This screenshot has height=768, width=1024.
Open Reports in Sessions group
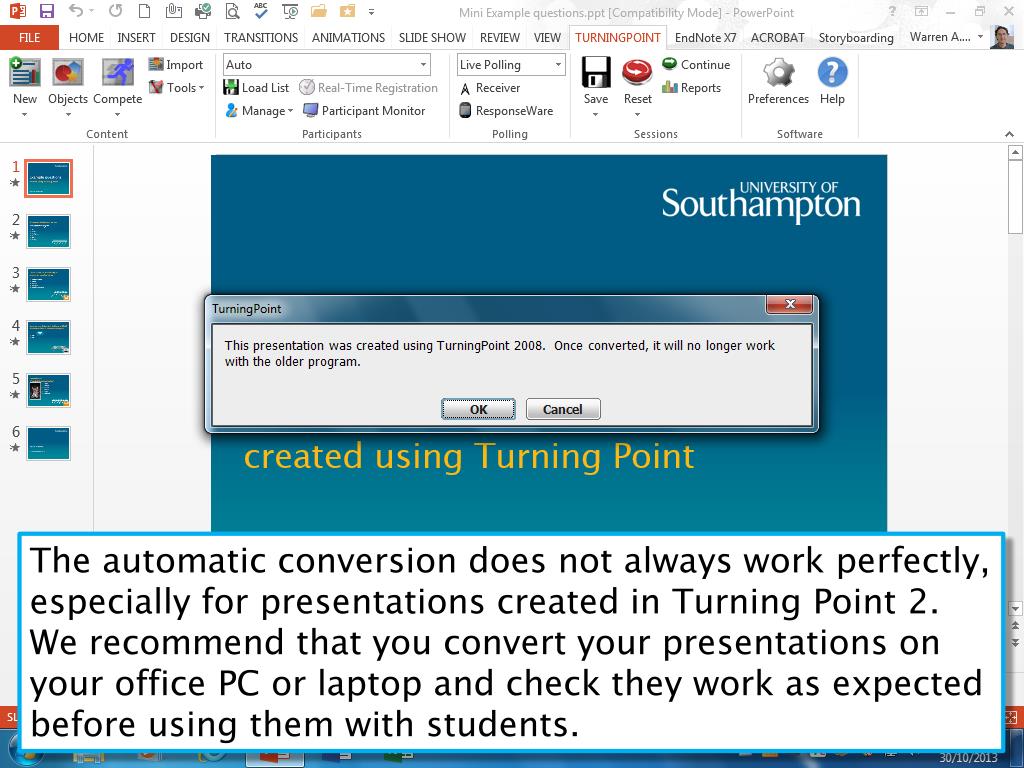point(692,88)
